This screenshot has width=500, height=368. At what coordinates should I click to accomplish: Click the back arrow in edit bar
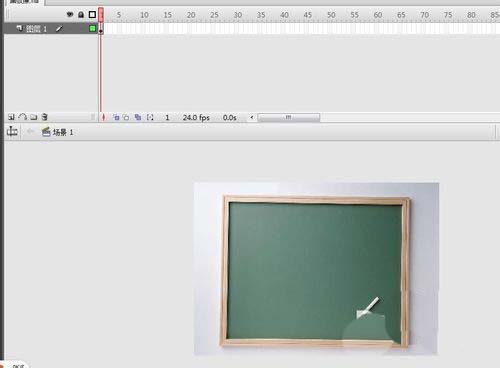pyautogui.click(x=30, y=132)
